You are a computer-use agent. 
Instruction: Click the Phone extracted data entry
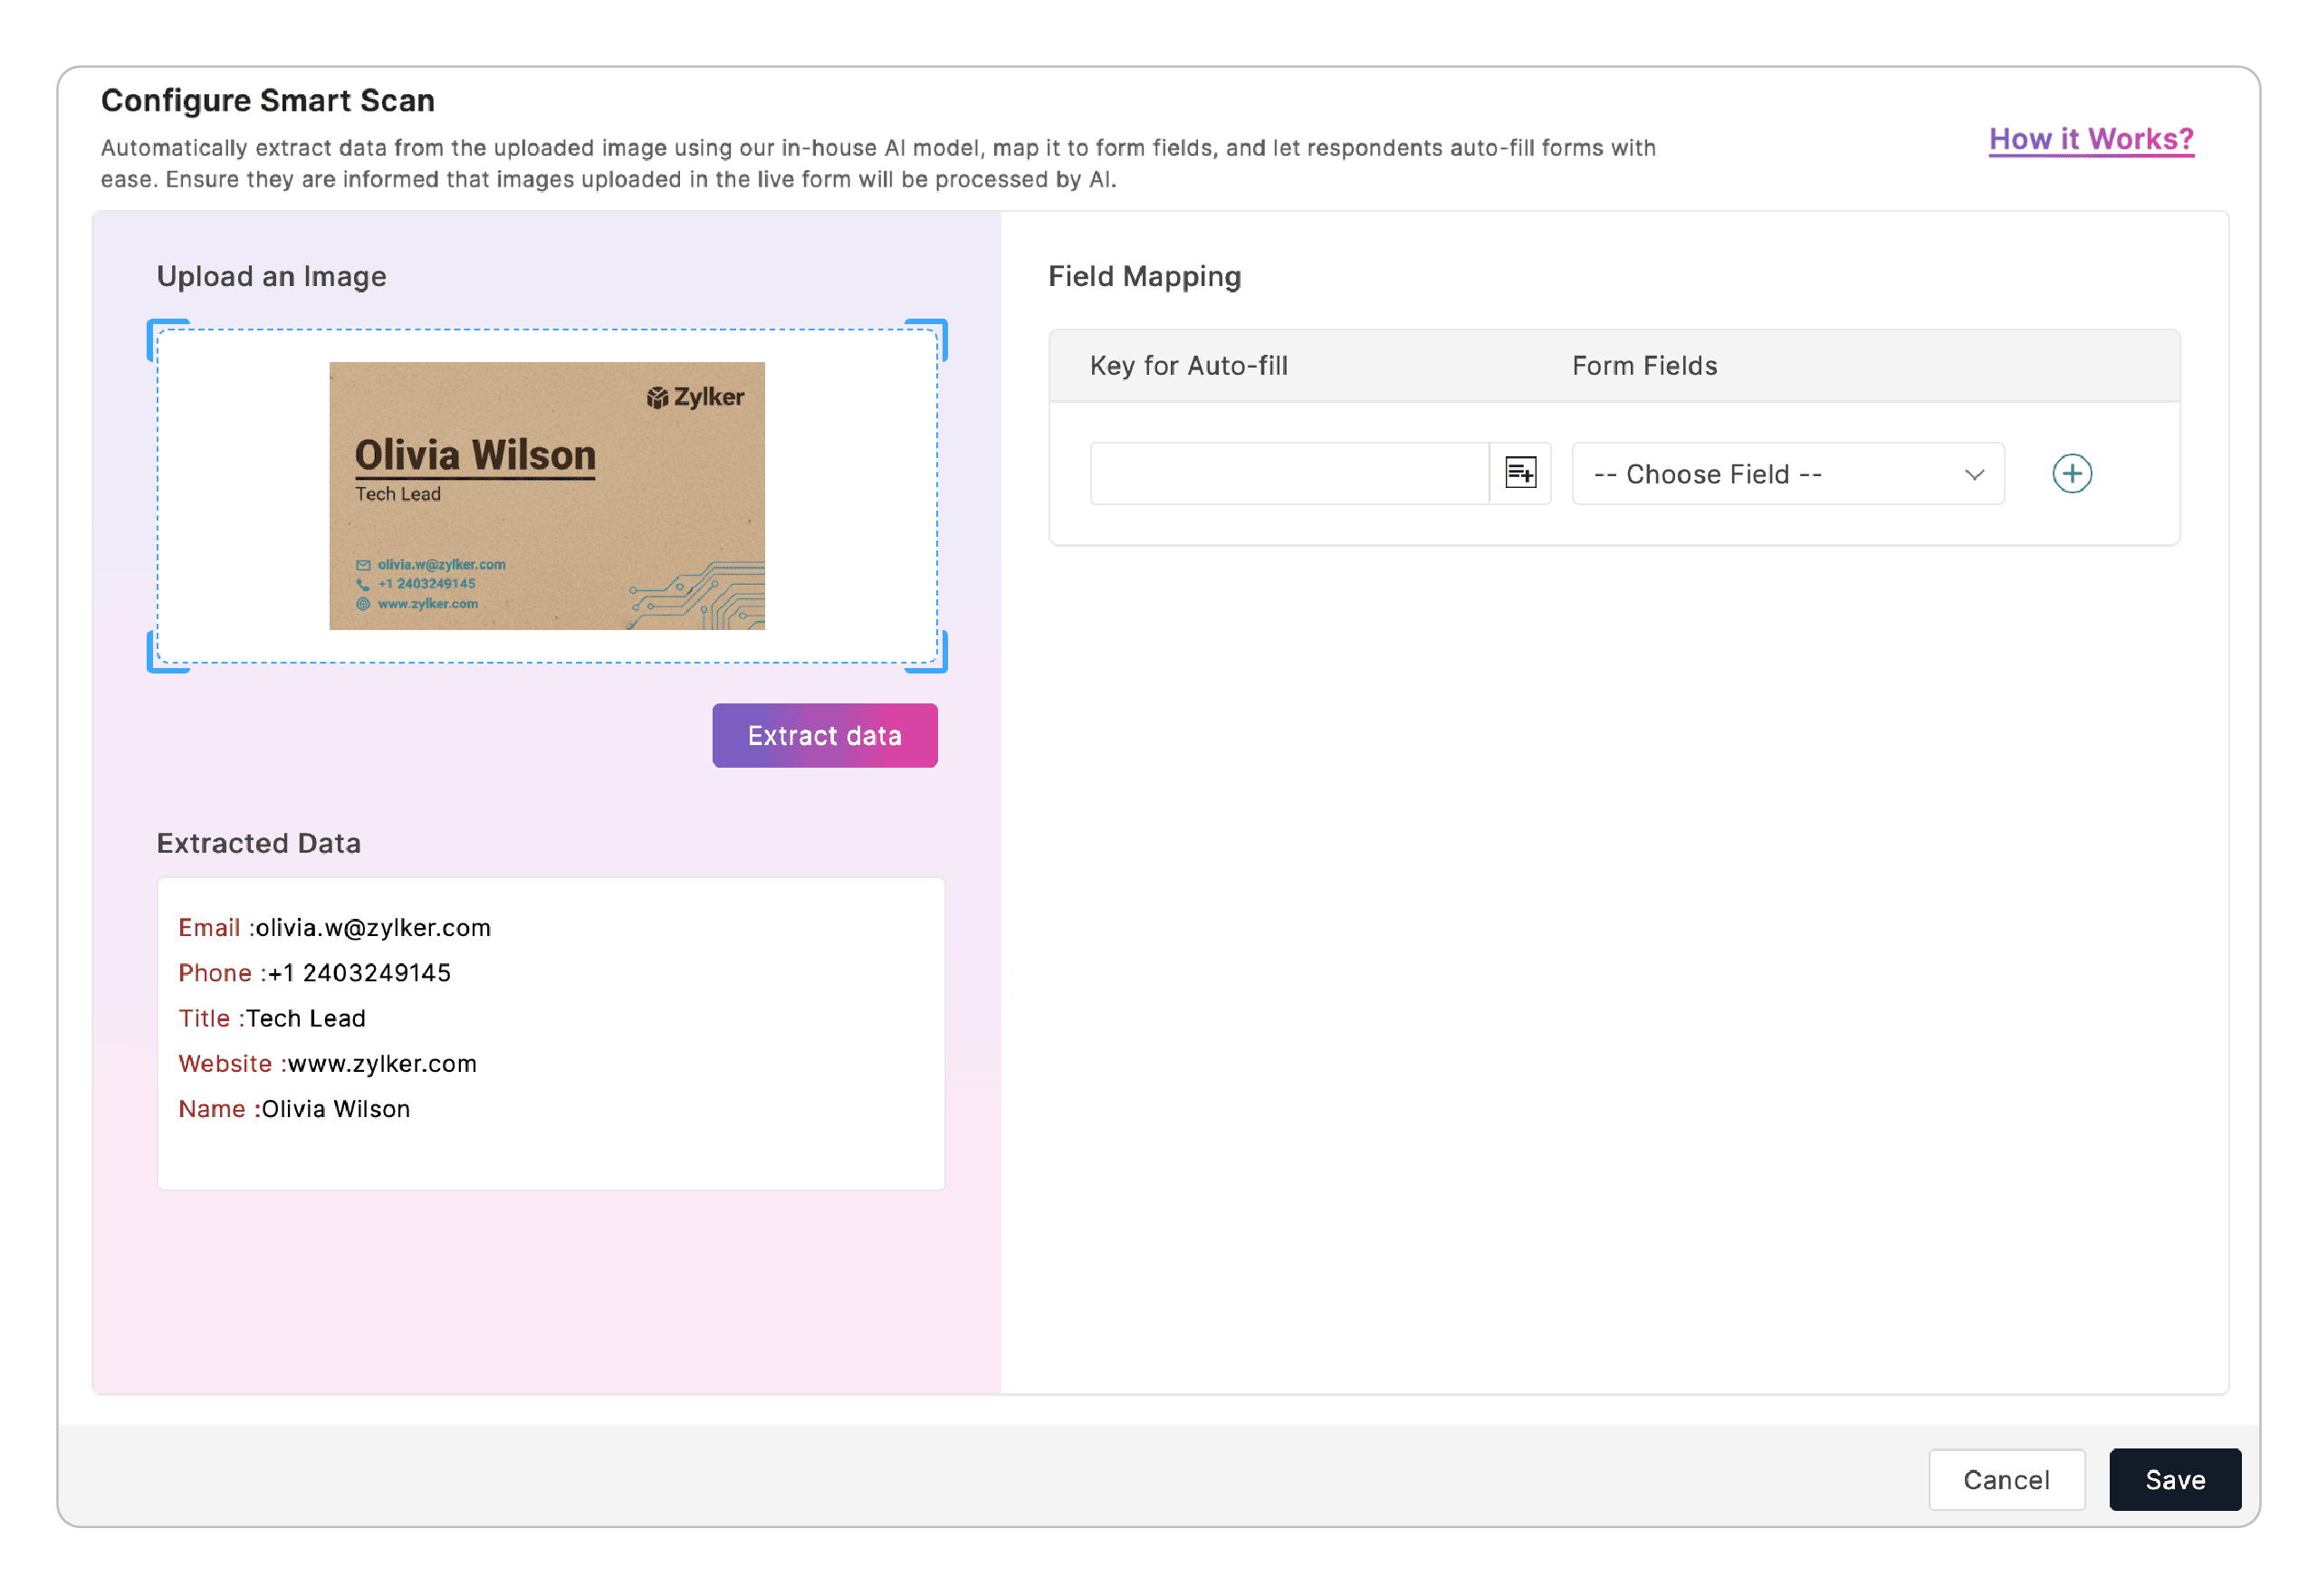click(x=314, y=973)
